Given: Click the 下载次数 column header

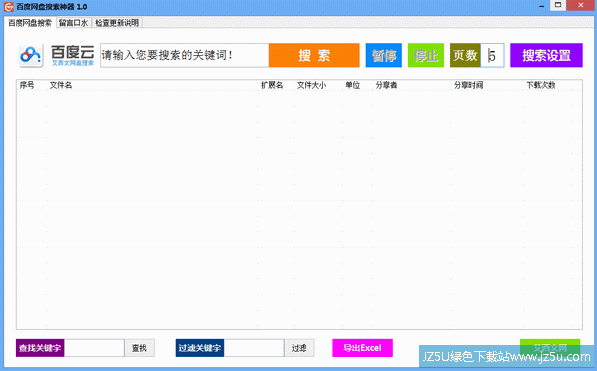Looking at the screenshot, I should [x=541, y=85].
